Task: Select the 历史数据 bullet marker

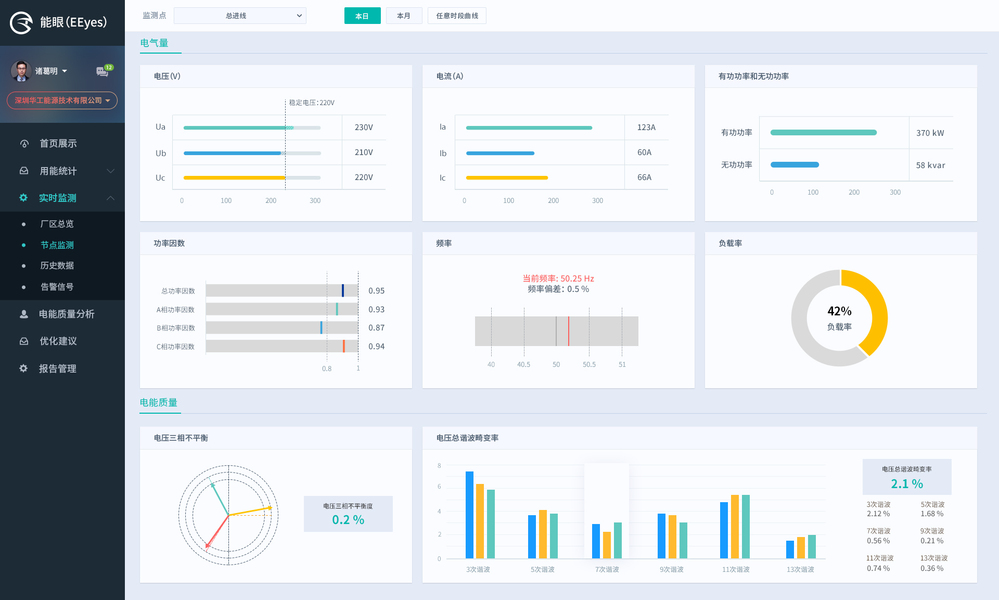Action: point(24,266)
